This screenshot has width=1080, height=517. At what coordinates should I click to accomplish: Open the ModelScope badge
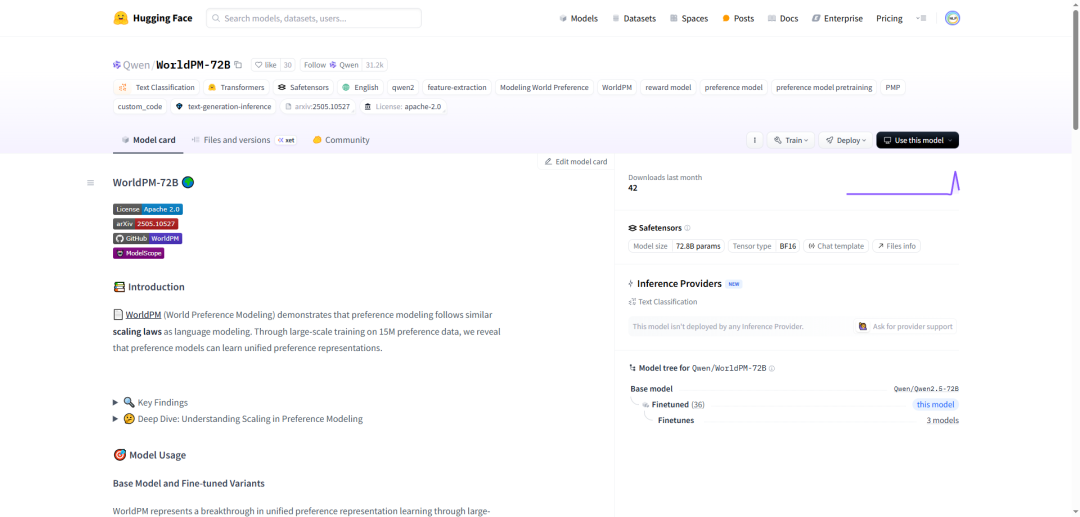tap(138, 253)
